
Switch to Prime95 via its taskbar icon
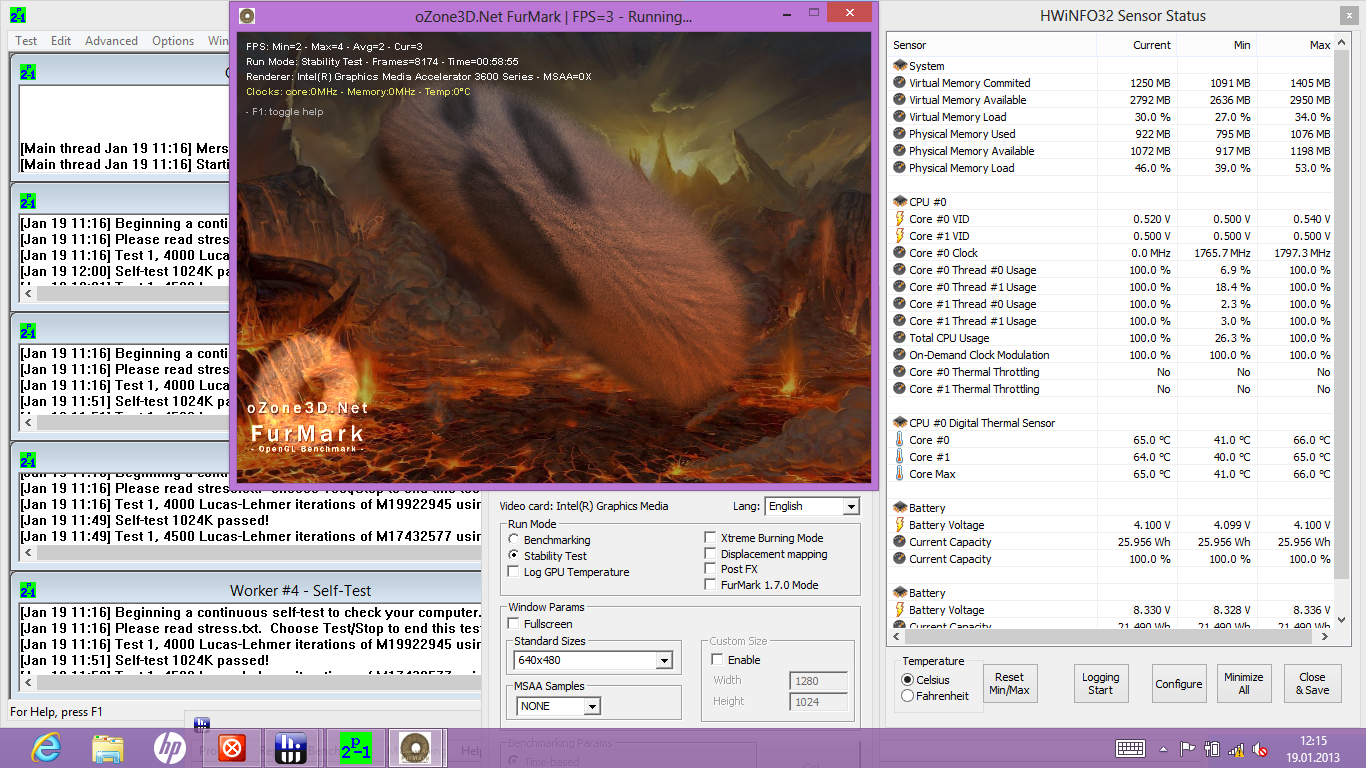click(355, 748)
